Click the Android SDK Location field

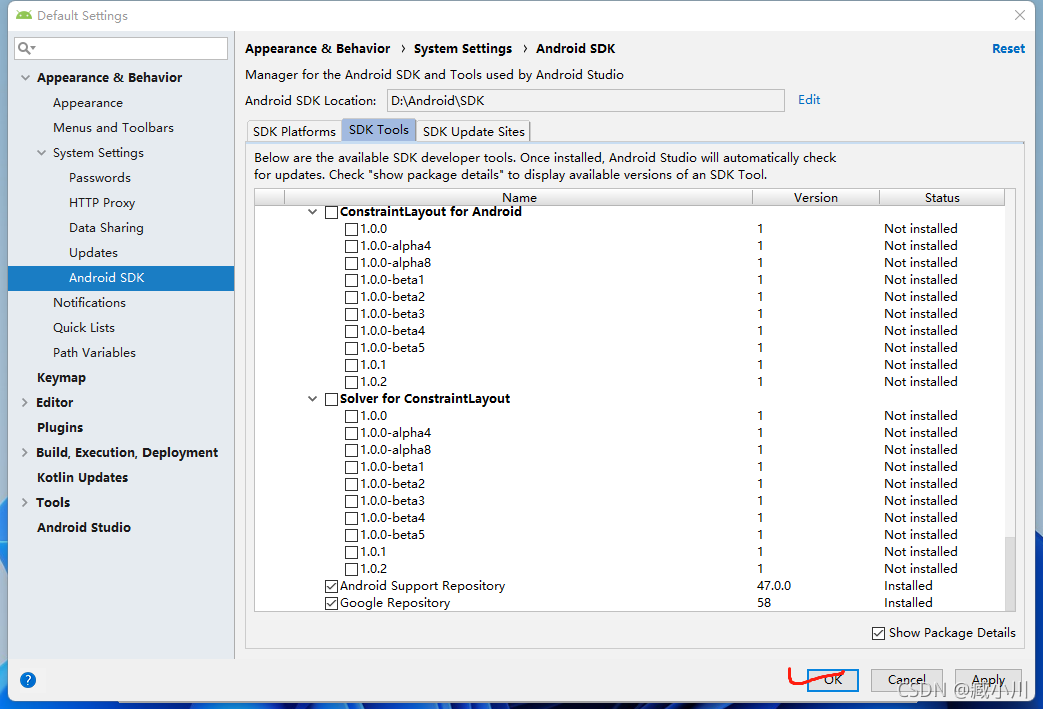[585, 100]
